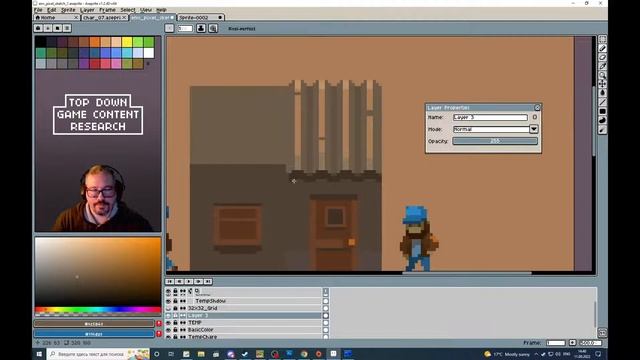Click the Frame number field
This screenshot has width=640, height=360.
click(x=556, y=343)
